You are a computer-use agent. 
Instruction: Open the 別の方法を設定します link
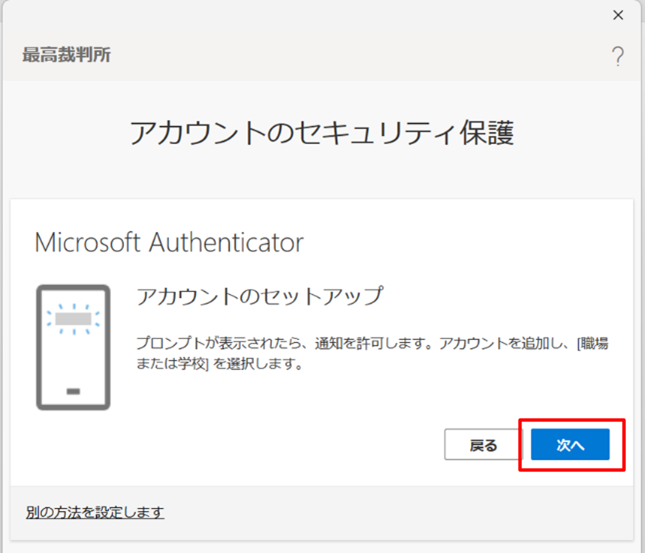95,512
